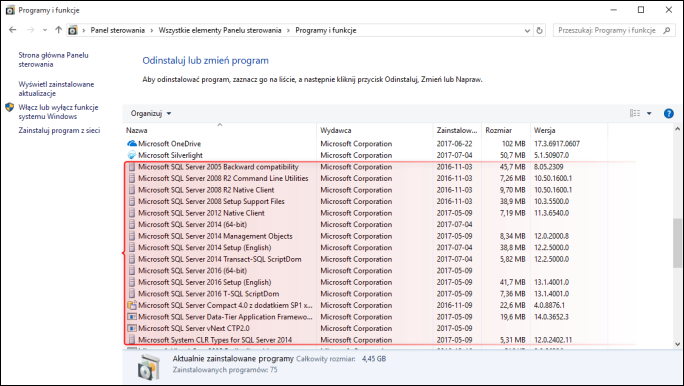Image resolution: width=684 pixels, height=386 pixels.
Task: Select the Microsoft Silverlight icon entry
Action: tap(132, 155)
